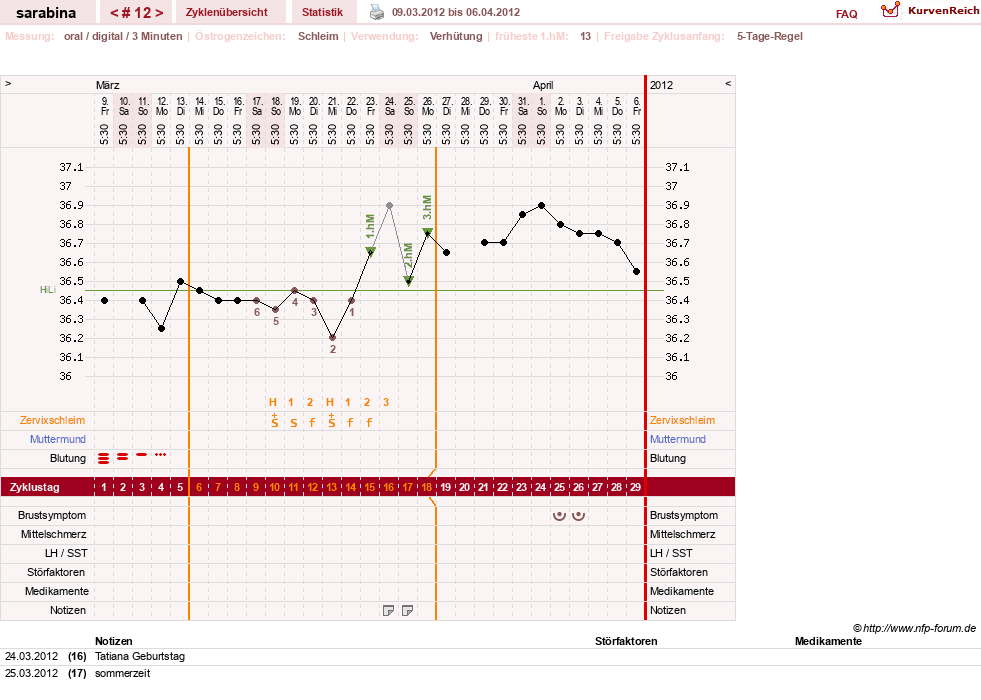This screenshot has height=700, width=981.
Task: Click the breast symptom icon on day 26
Action: [579, 515]
